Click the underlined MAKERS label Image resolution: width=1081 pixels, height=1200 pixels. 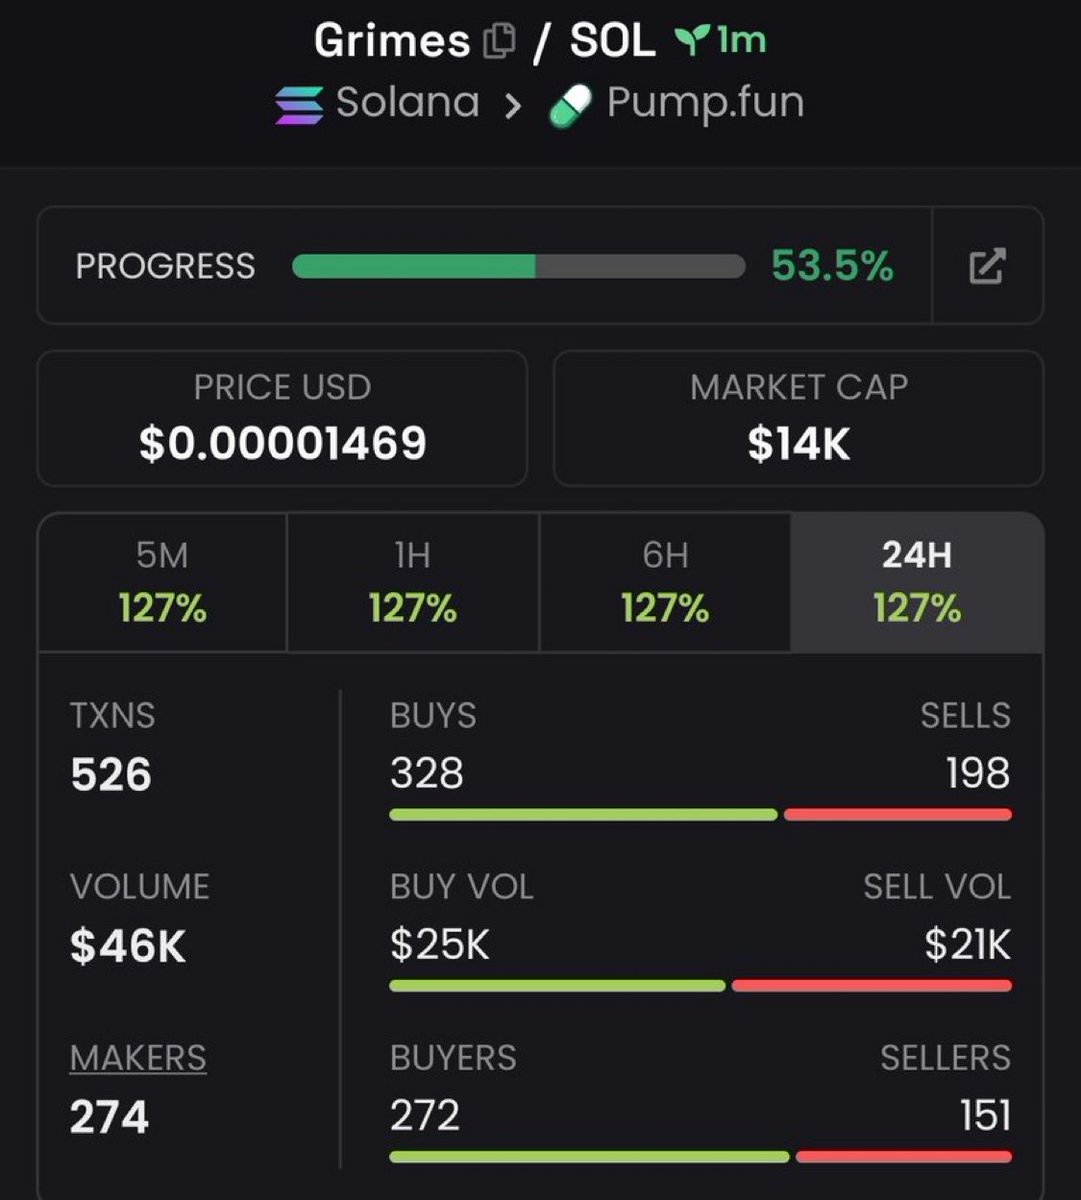pos(138,1058)
